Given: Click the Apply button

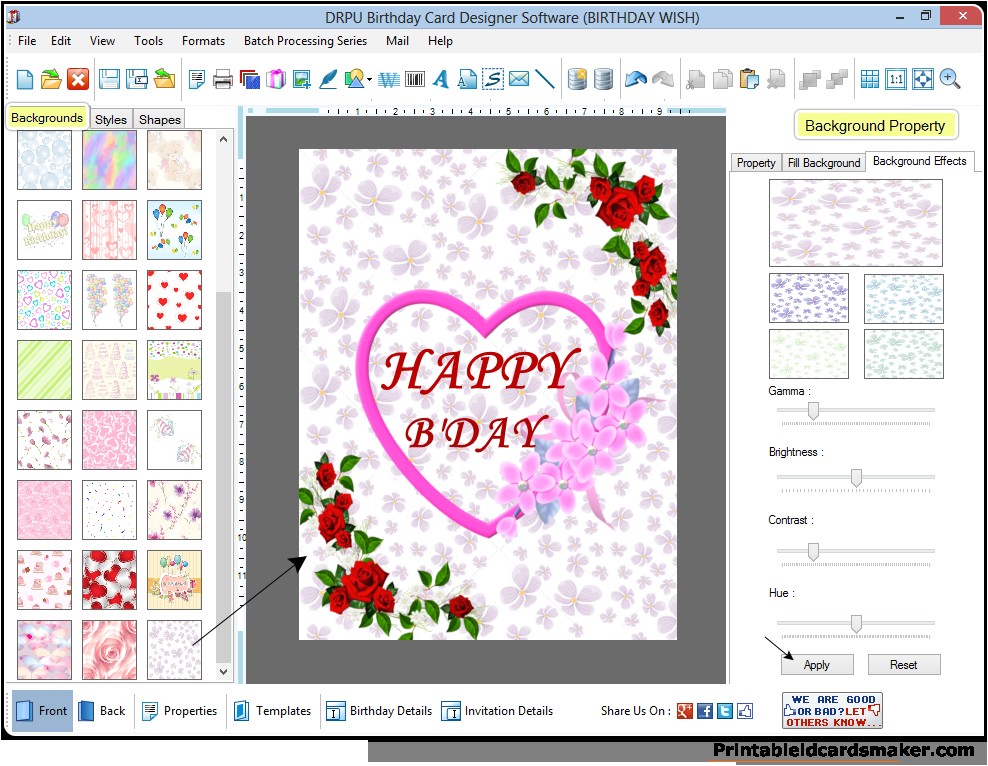Looking at the screenshot, I should [x=817, y=664].
